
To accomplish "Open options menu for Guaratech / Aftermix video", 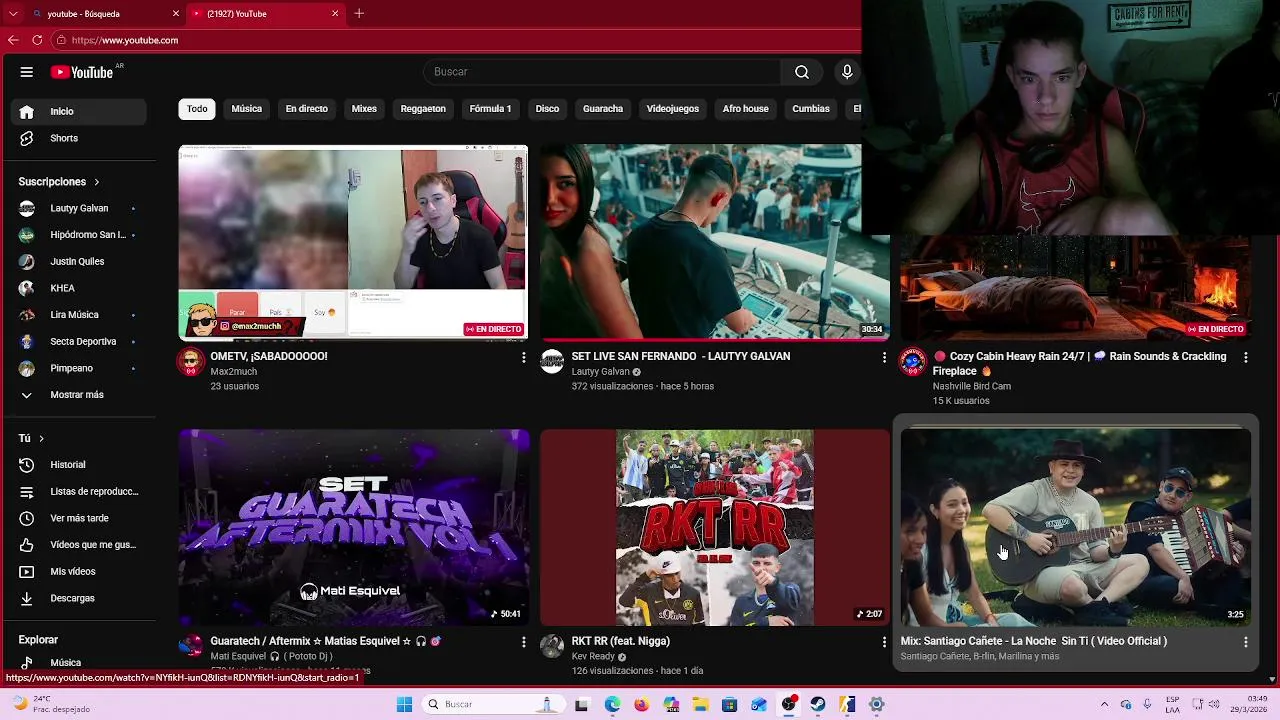I will click(x=523, y=642).
